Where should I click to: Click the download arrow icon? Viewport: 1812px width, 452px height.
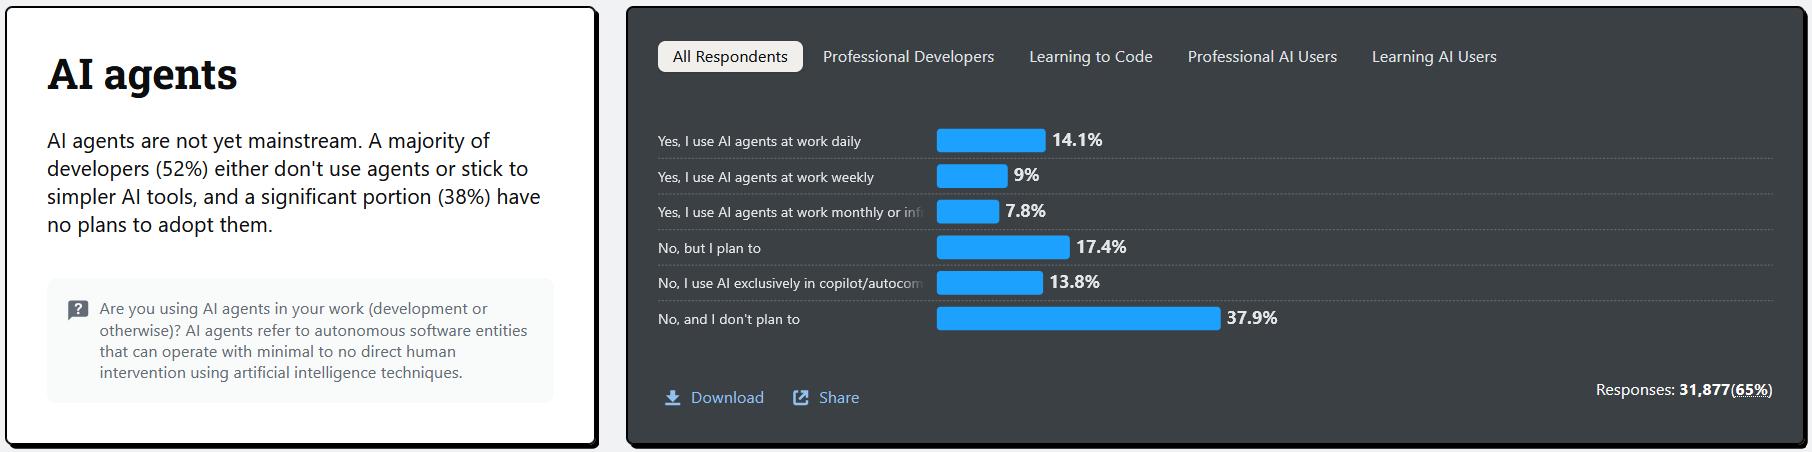point(673,398)
